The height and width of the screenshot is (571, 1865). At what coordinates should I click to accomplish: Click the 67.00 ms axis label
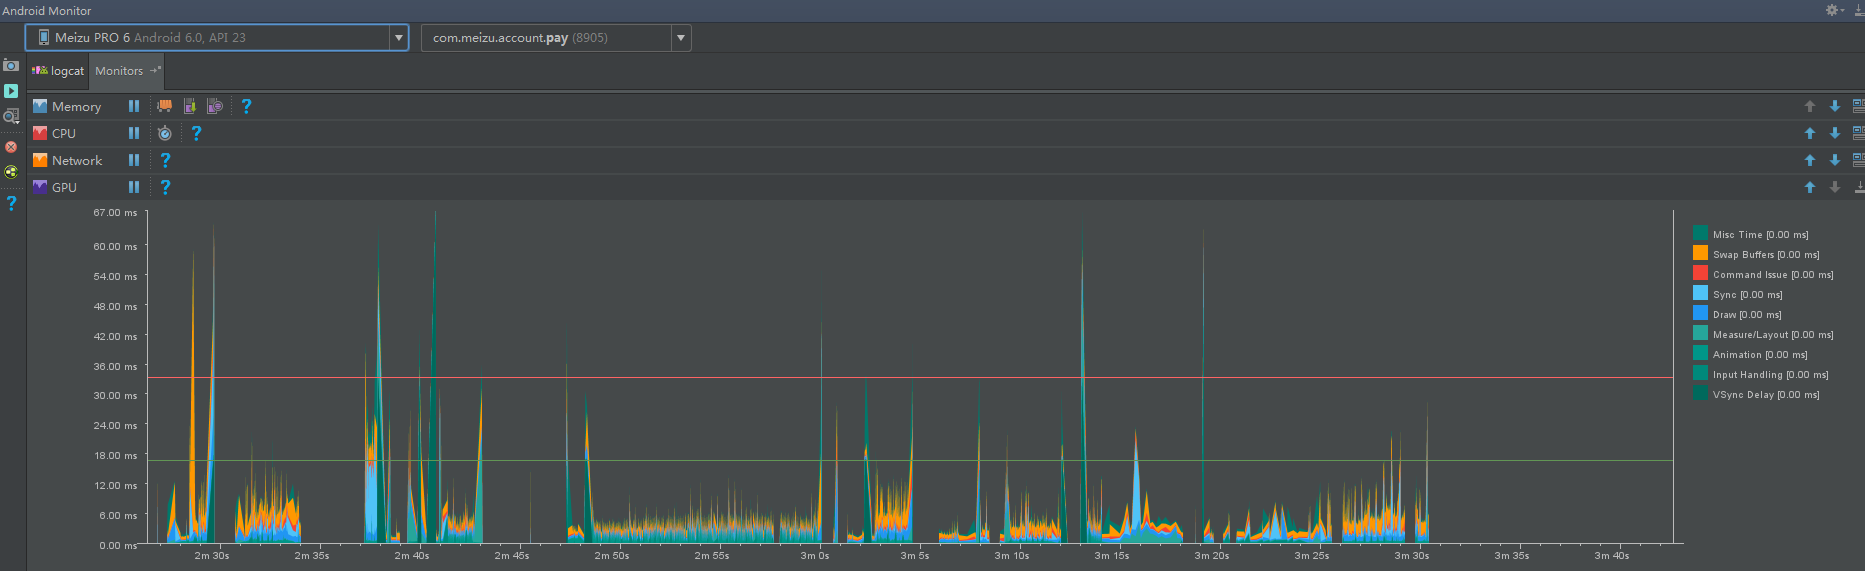(115, 213)
